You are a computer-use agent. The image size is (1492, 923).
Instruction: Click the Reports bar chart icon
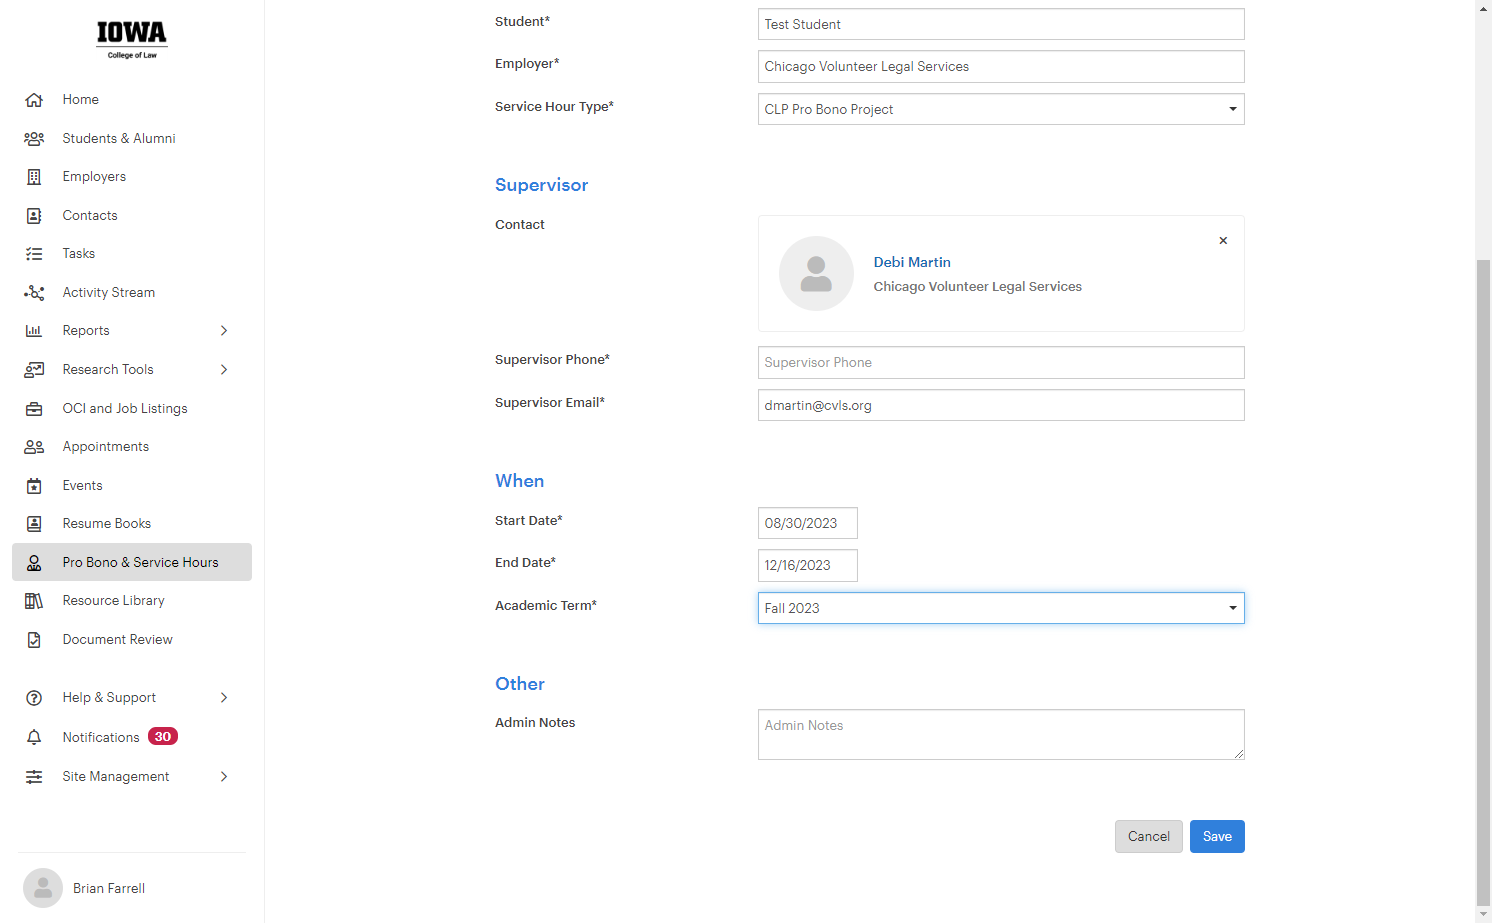(x=34, y=331)
